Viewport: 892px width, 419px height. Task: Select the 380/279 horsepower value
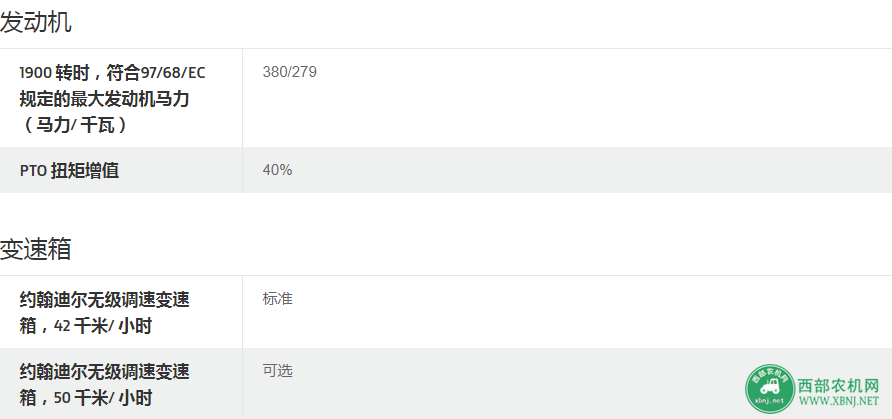[290, 72]
